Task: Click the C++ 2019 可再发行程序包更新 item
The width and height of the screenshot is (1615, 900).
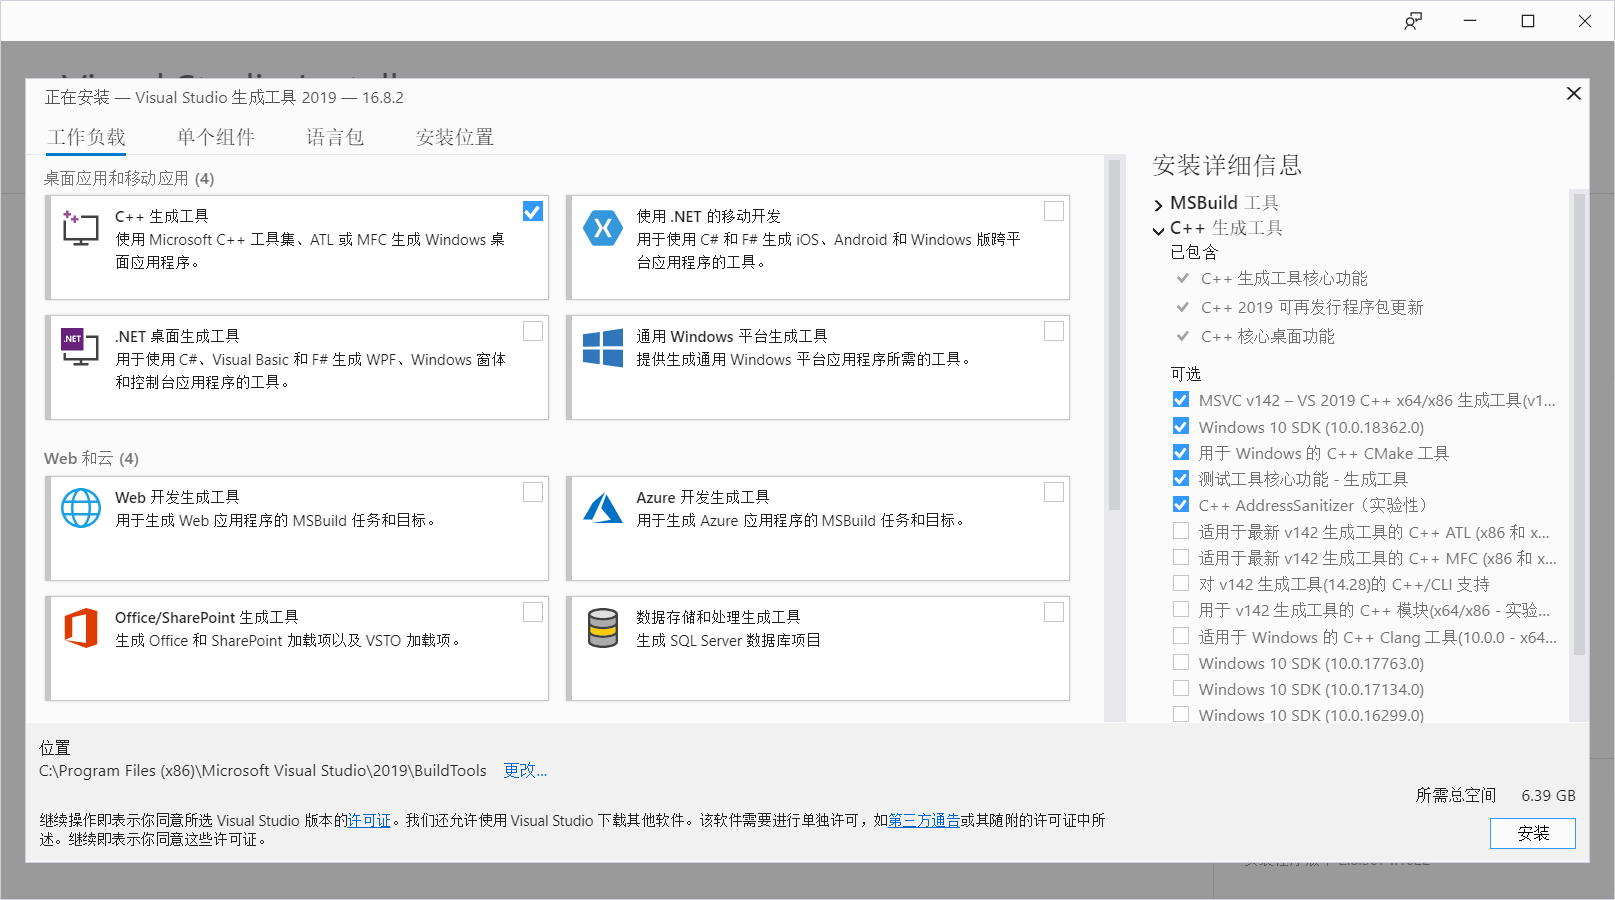Action: pos(1312,307)
